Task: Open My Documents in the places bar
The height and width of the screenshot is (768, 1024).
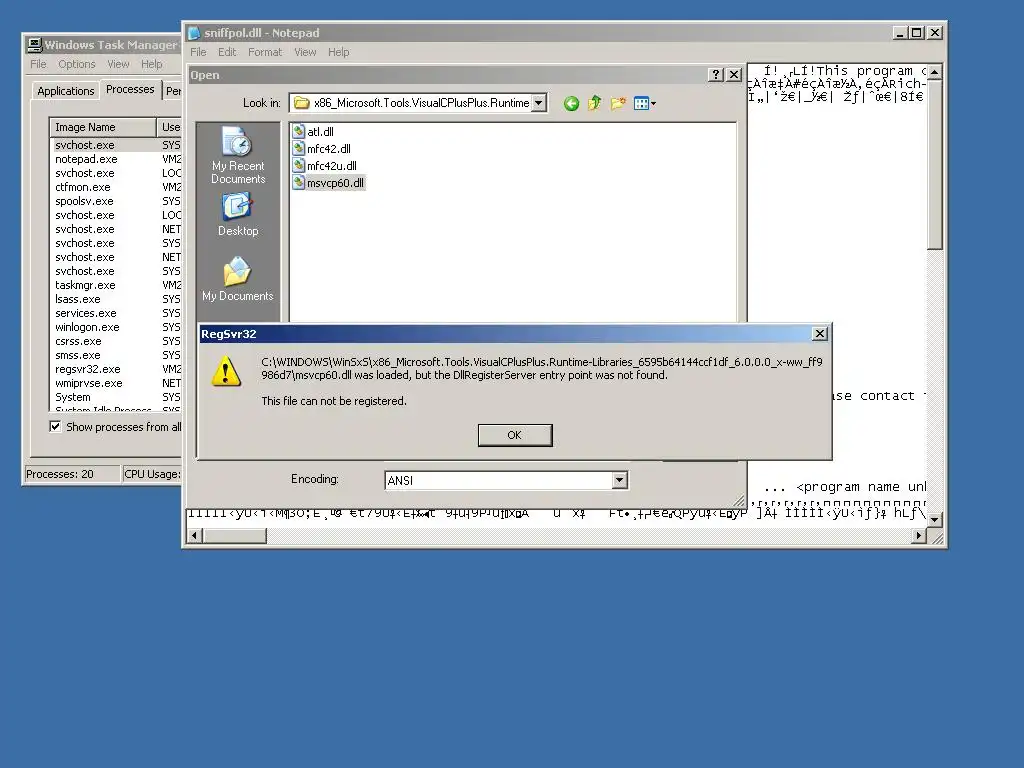Action: point(238,279)
